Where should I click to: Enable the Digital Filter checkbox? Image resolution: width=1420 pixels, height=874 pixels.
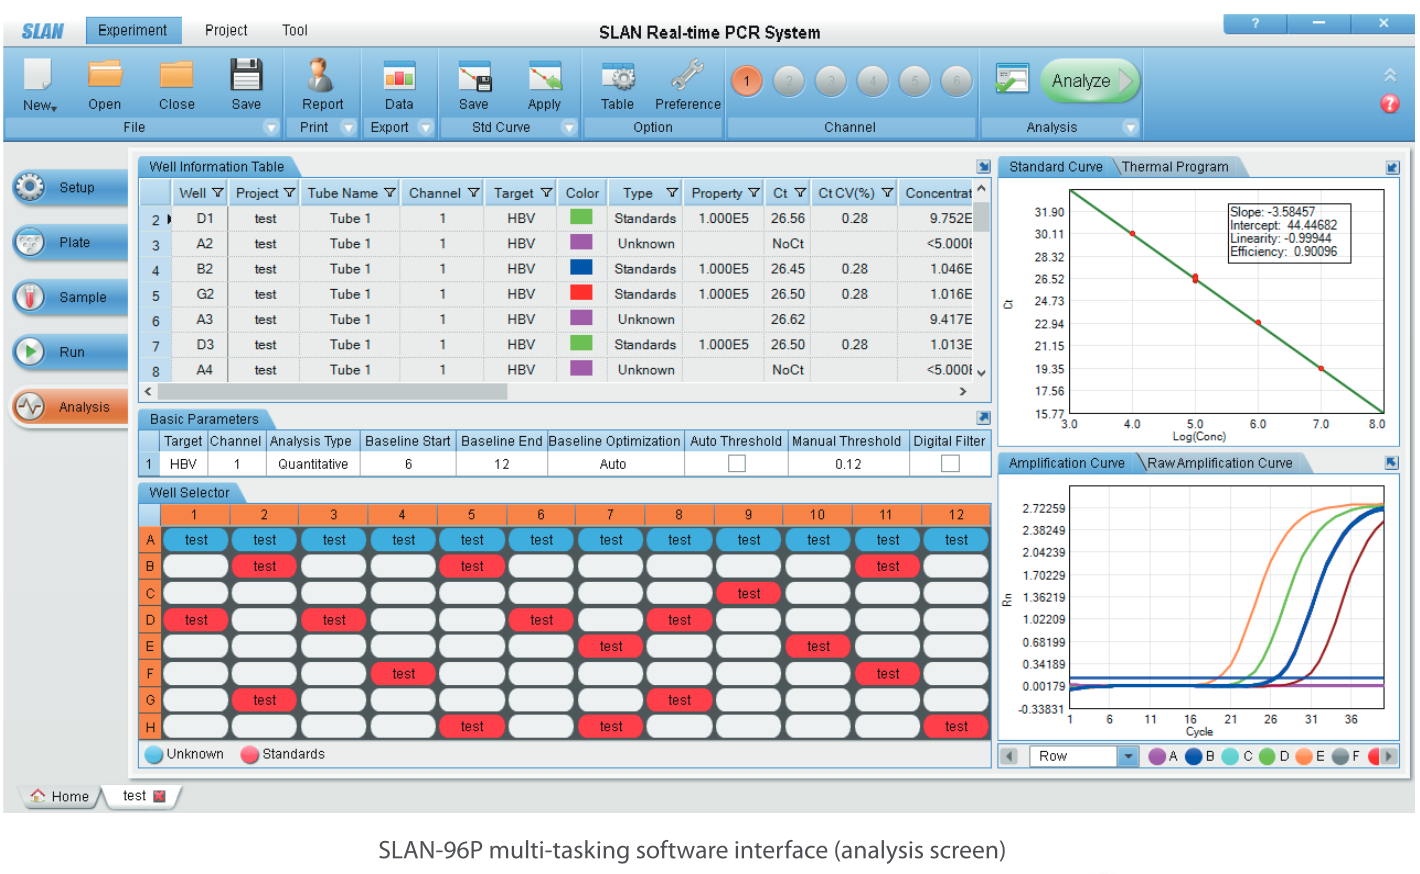tap(950, 464)
